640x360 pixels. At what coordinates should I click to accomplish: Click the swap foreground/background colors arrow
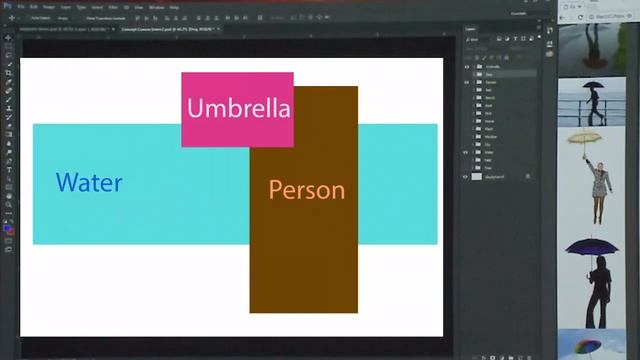(x=12, y=222)
